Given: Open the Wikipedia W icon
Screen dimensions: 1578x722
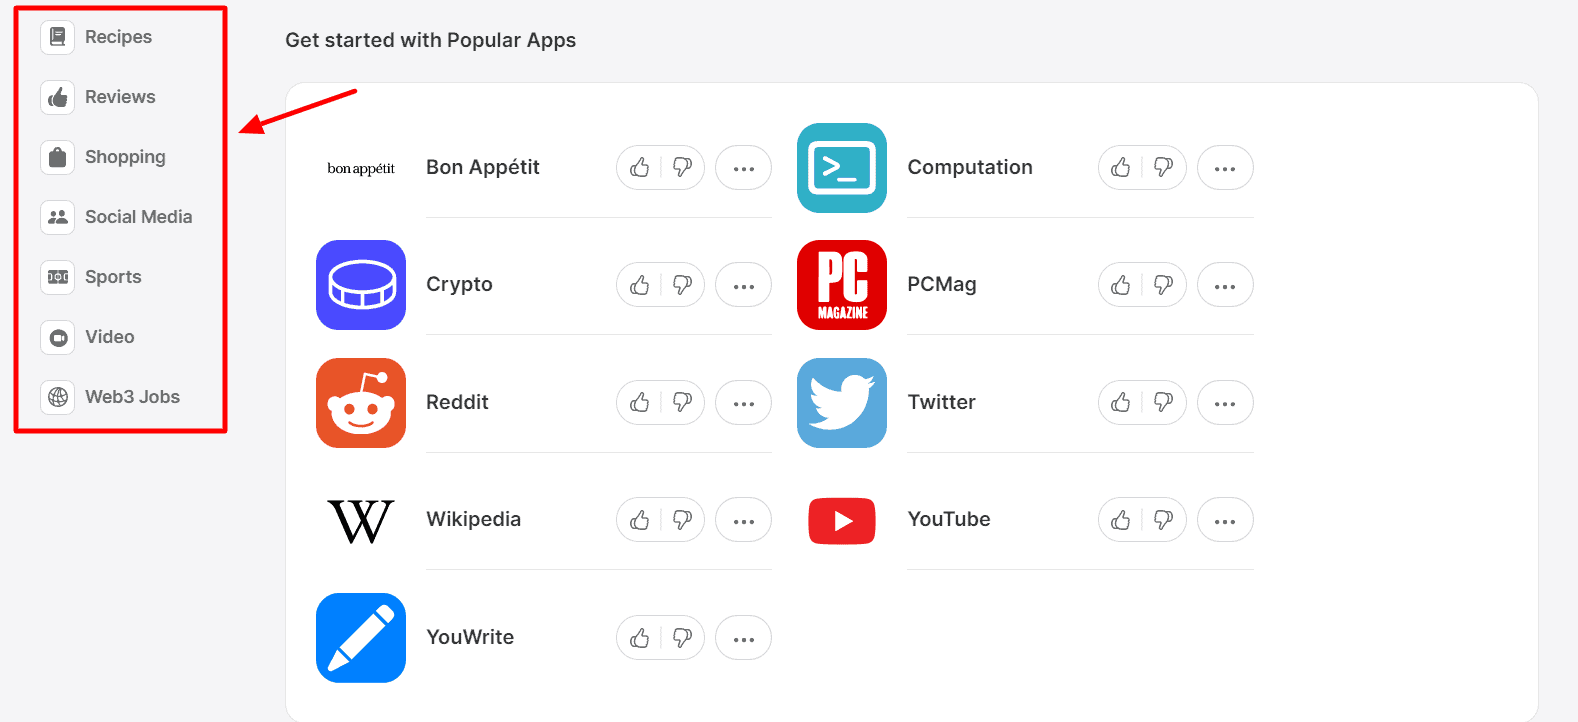Looking at the screenshot, I should [x=361, y=521].
